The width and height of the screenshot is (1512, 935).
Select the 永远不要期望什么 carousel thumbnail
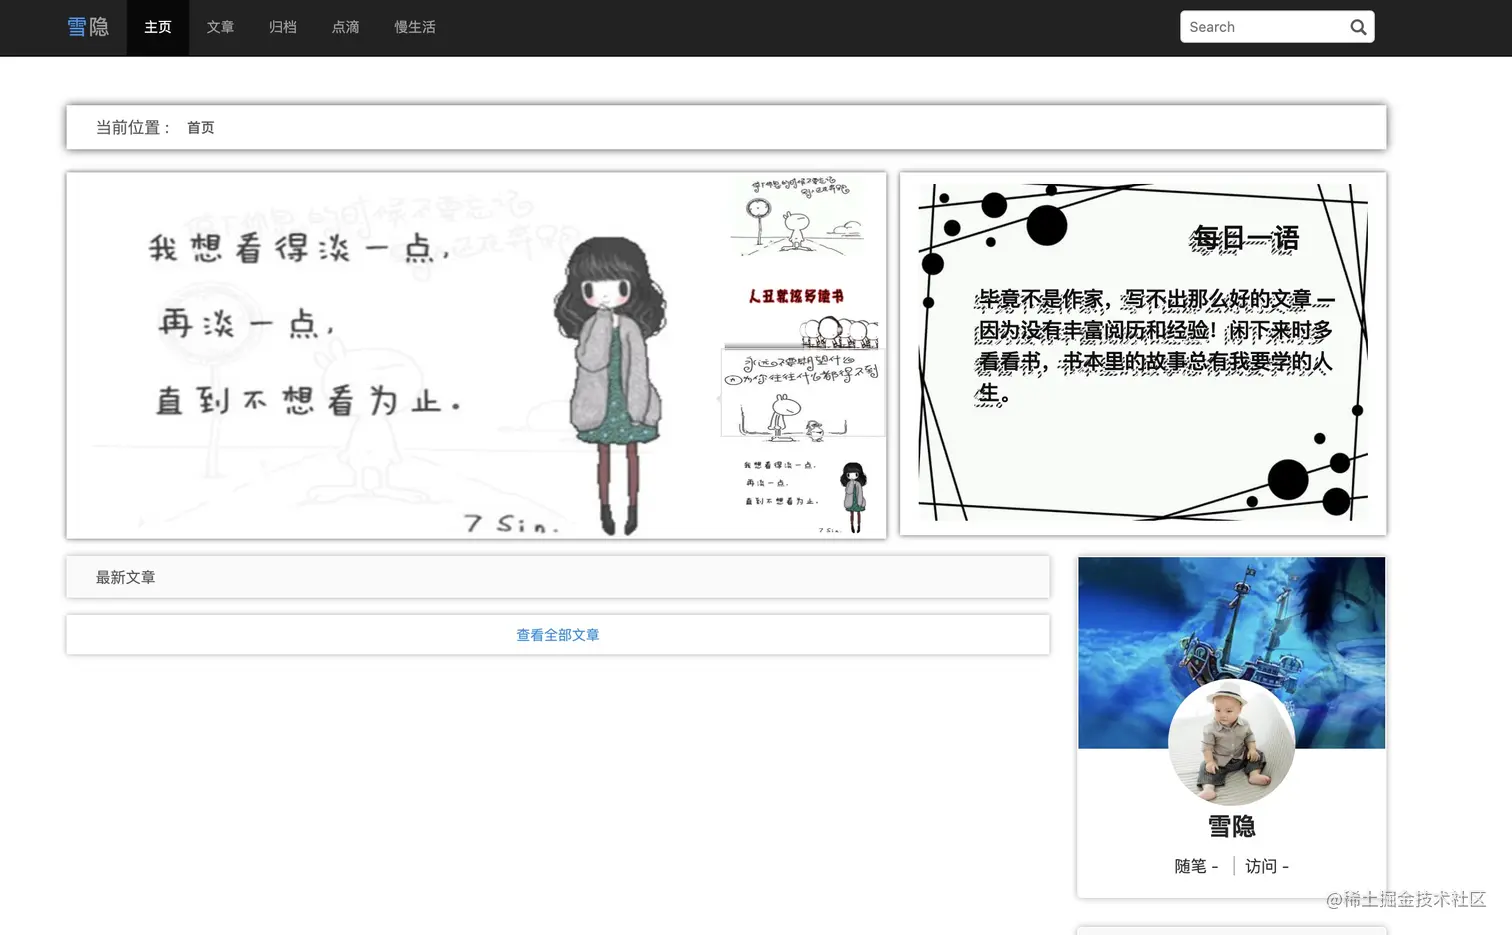(801, 390)
